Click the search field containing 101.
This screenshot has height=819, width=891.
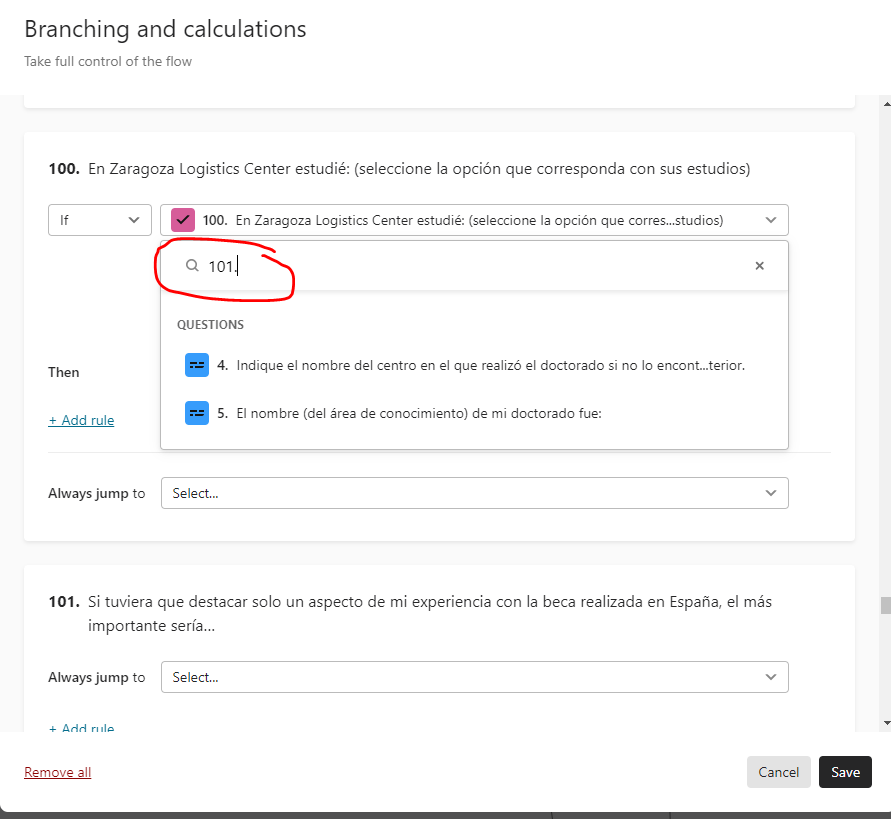pyautogui.click(x=474, y=265)
